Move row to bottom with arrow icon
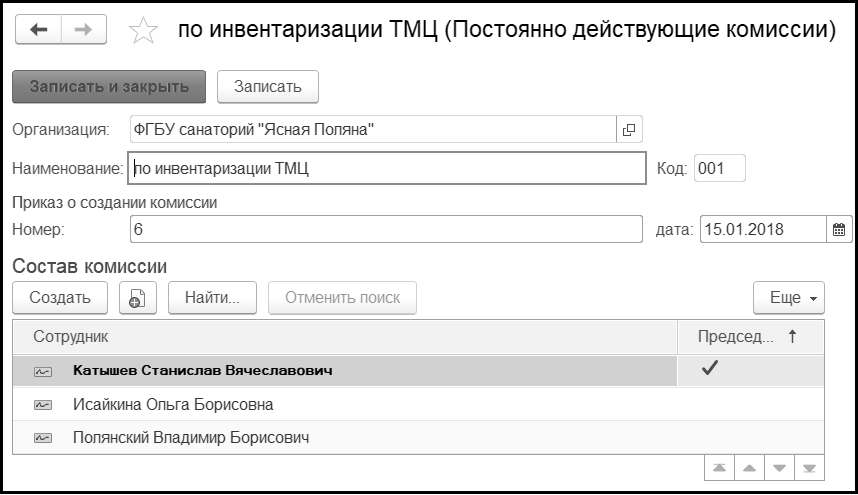Screen dimensions: 858x495 pyautogui.click(x=809, y=468)
